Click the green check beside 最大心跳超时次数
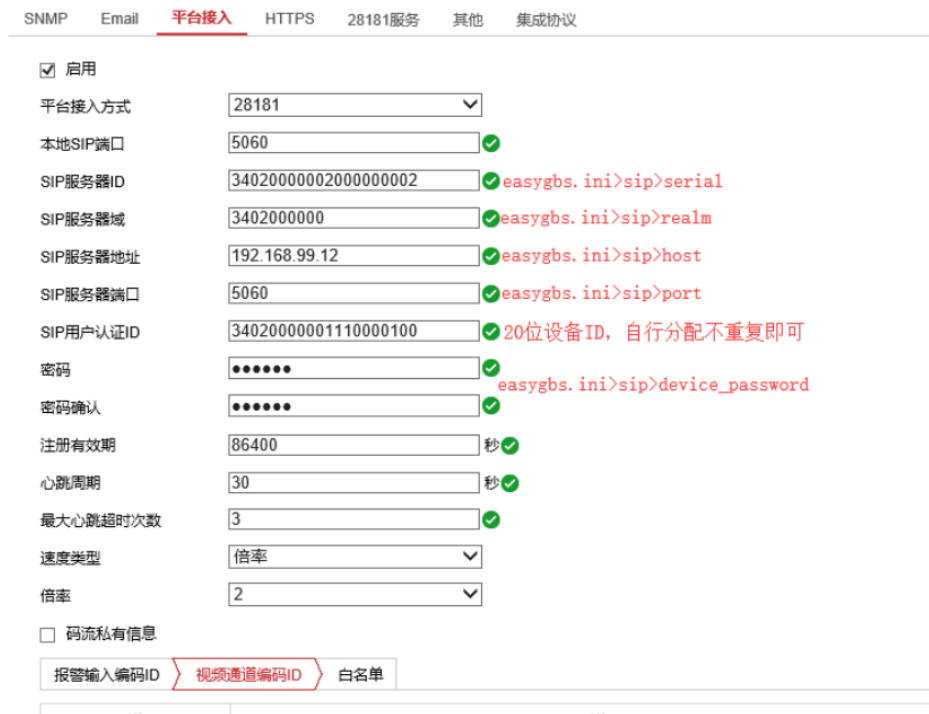Image resolution: width=929 pixels, height=714 pixels. (x=491, y=520)
